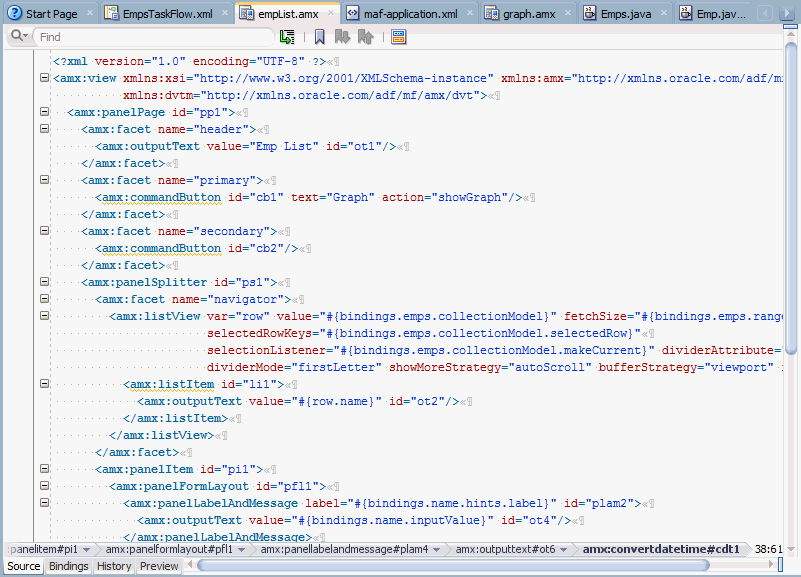Click the amx:commandButton cb1 tag
The width and height of the screenshot is (801, 577).
(x=159, y=197)
